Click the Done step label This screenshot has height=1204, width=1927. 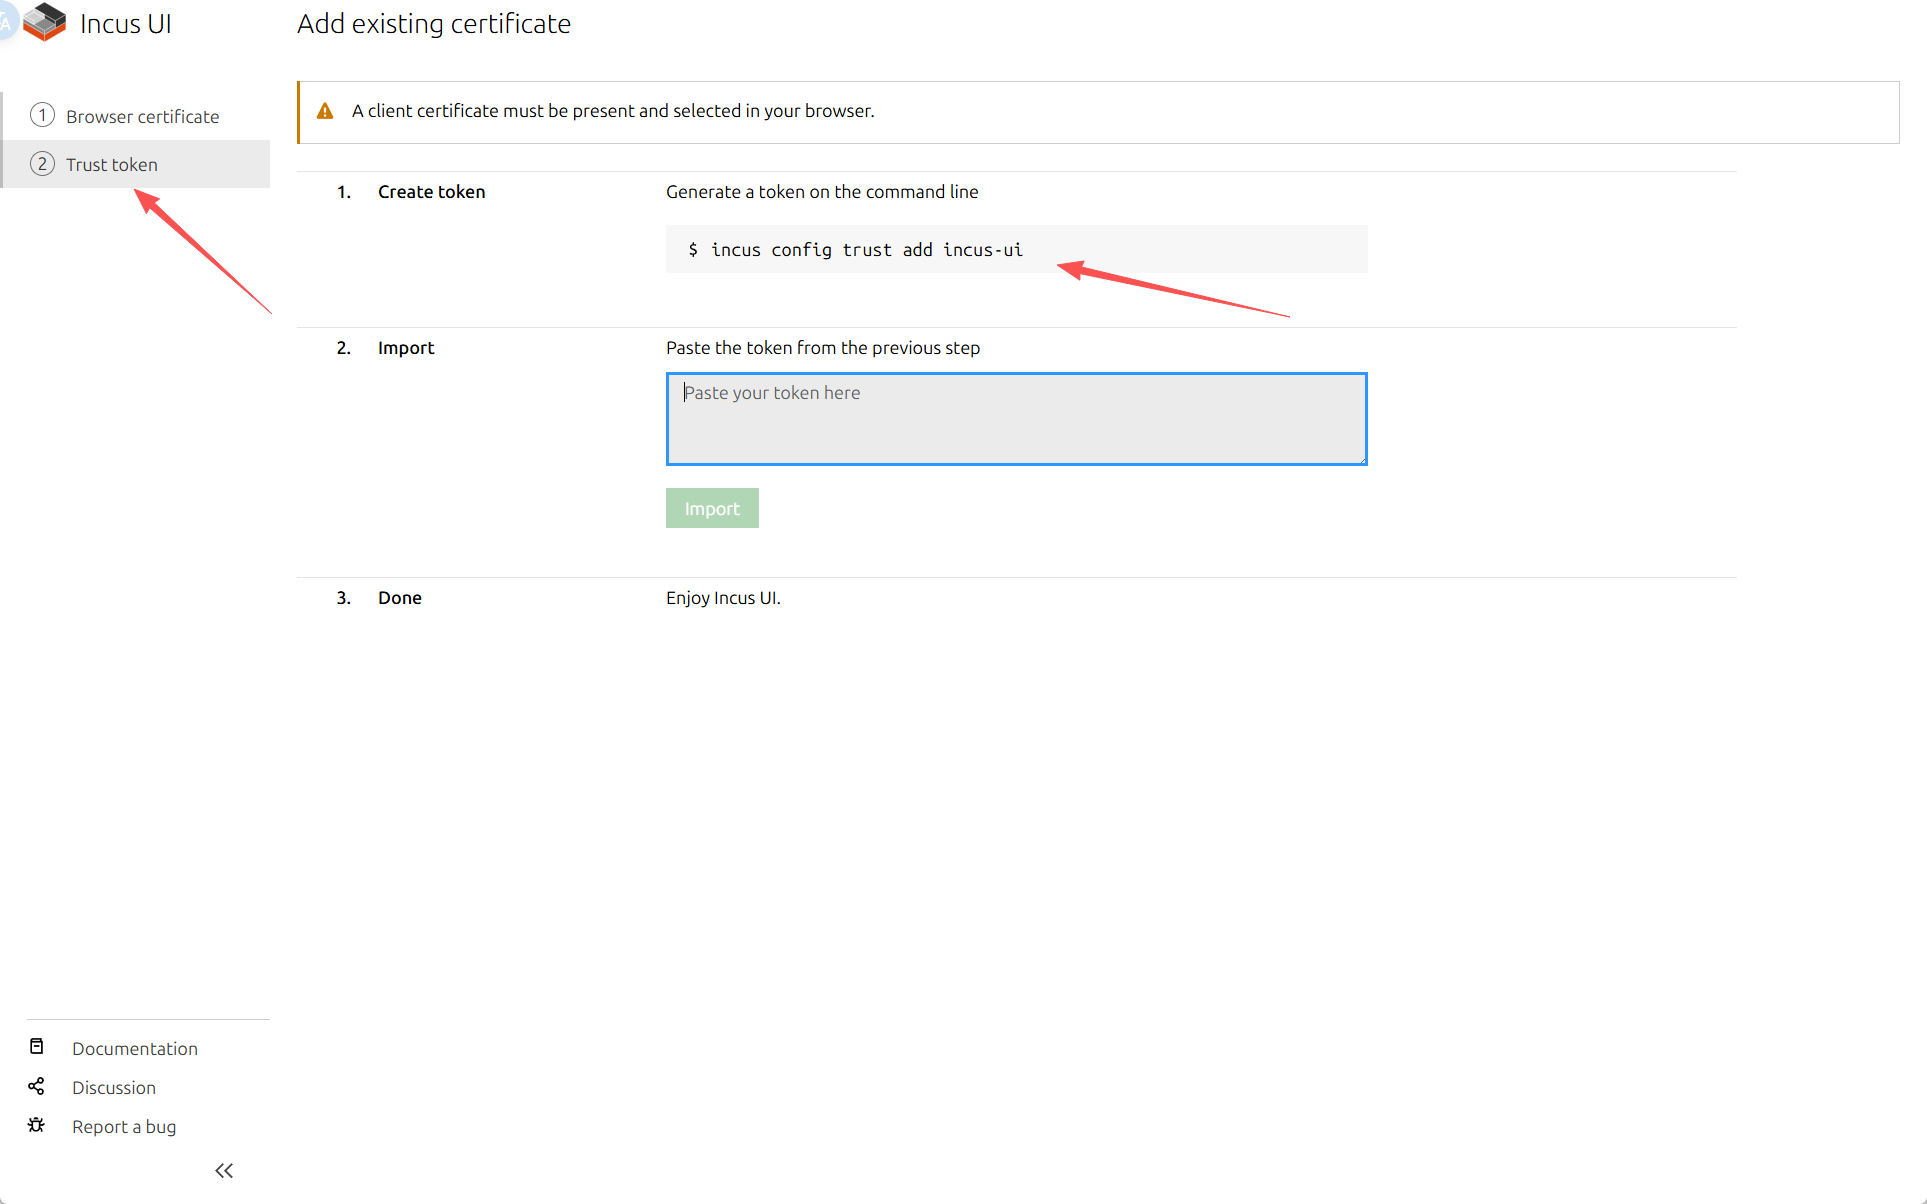click(400, 598)
